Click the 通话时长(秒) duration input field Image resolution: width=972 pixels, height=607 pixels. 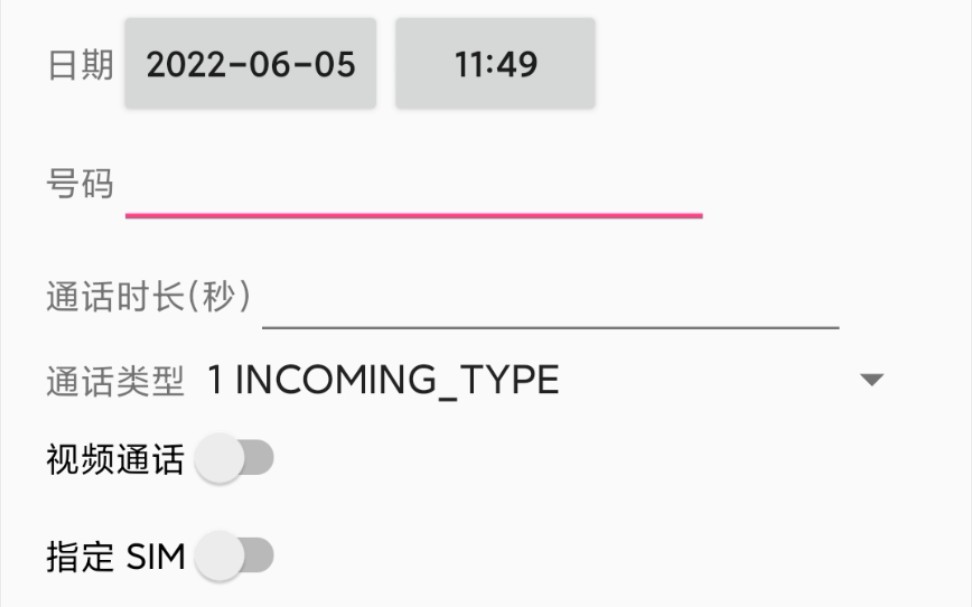(x=550, y=299)
